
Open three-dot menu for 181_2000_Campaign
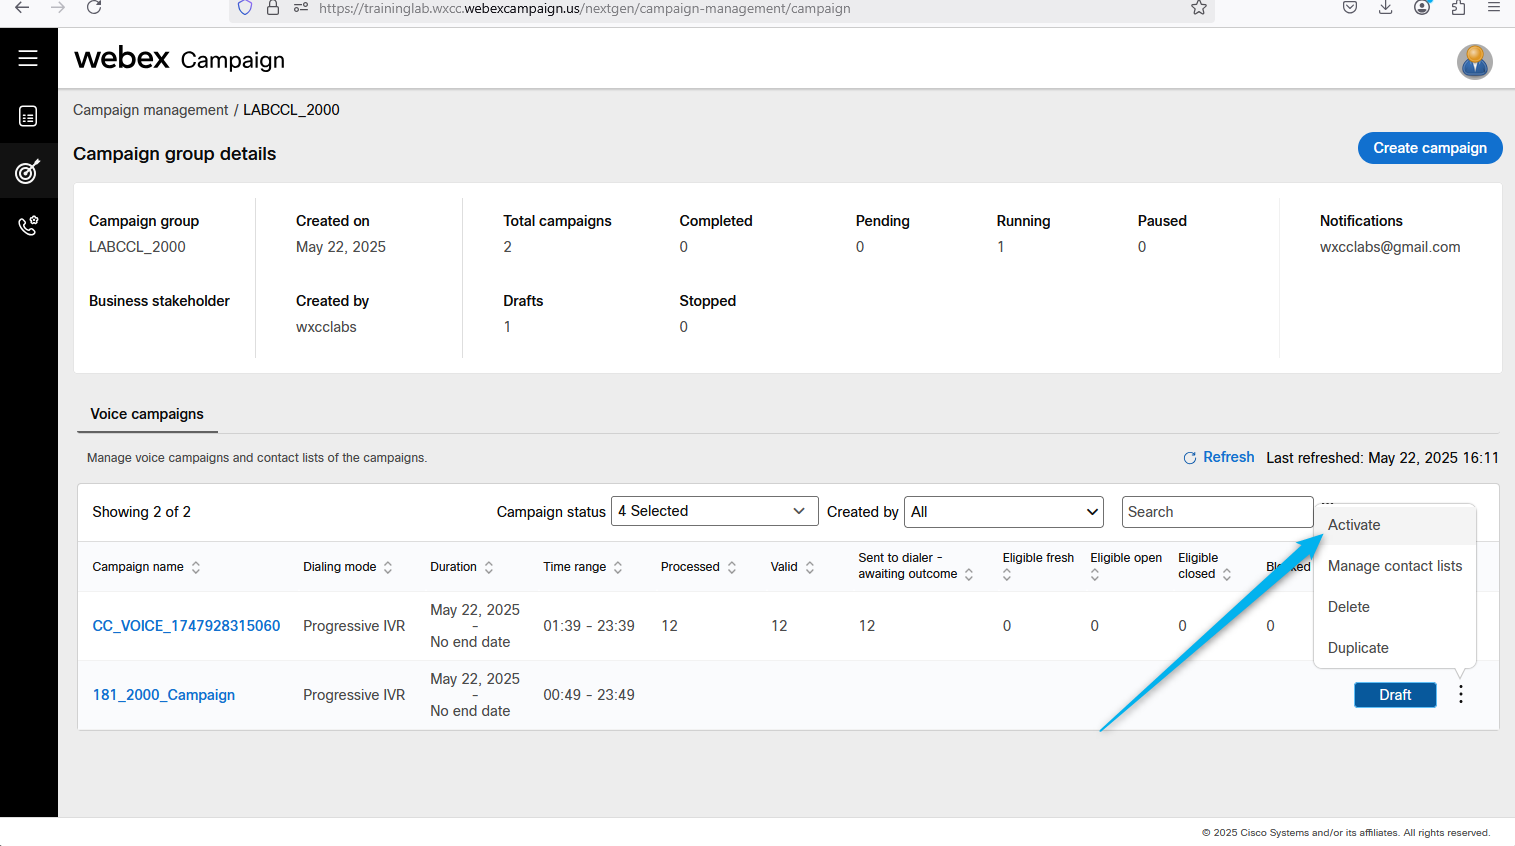[1460, 694]
